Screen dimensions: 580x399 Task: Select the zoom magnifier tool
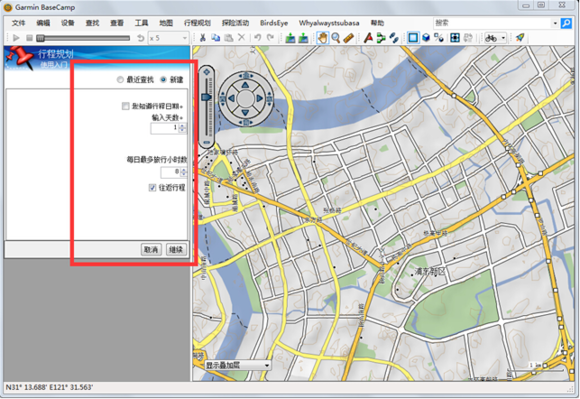tap(335, 38)
